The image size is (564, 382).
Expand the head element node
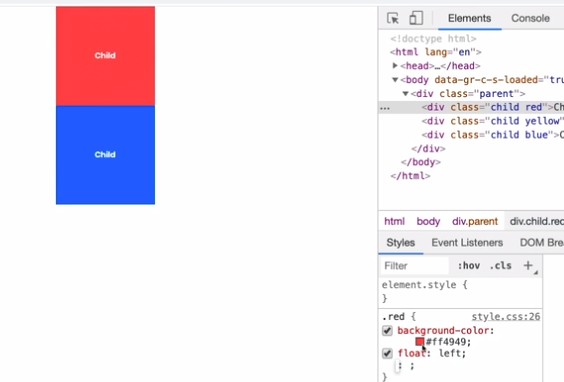tap(395, 65)
